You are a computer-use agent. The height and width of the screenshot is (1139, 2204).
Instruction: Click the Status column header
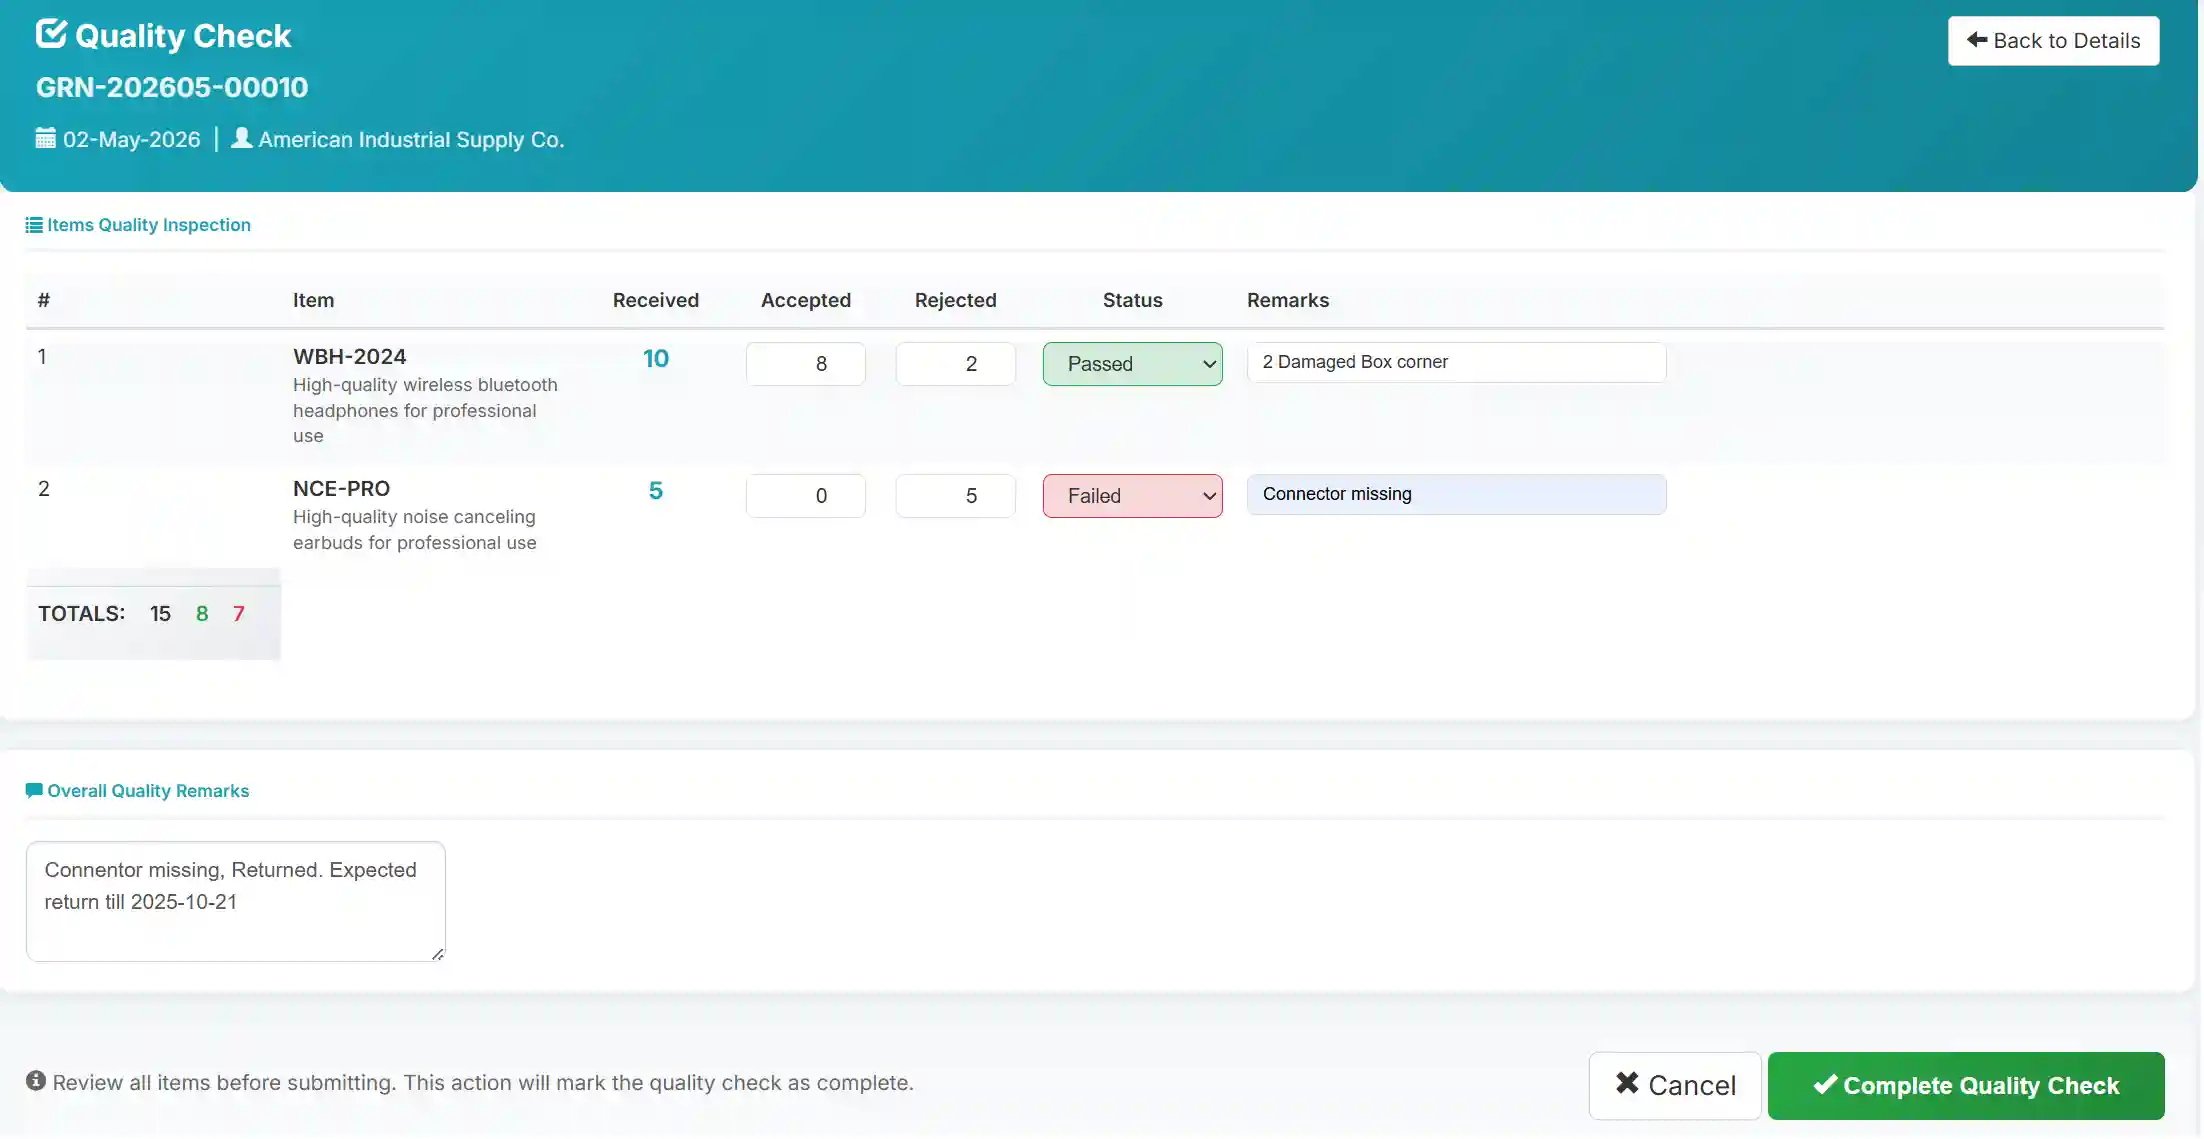1132,300
